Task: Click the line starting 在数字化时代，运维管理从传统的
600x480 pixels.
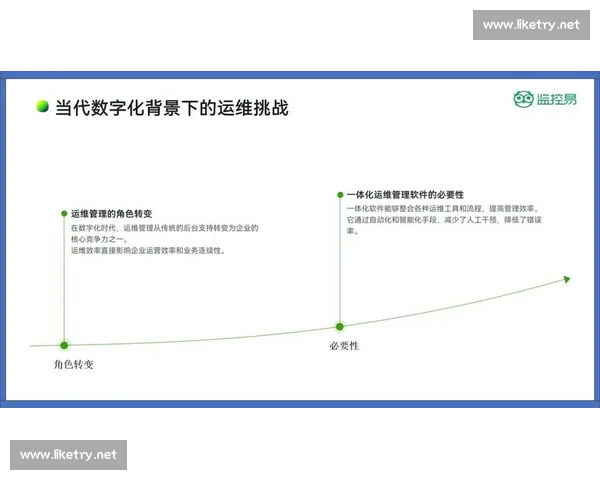Action: [165, 228]
